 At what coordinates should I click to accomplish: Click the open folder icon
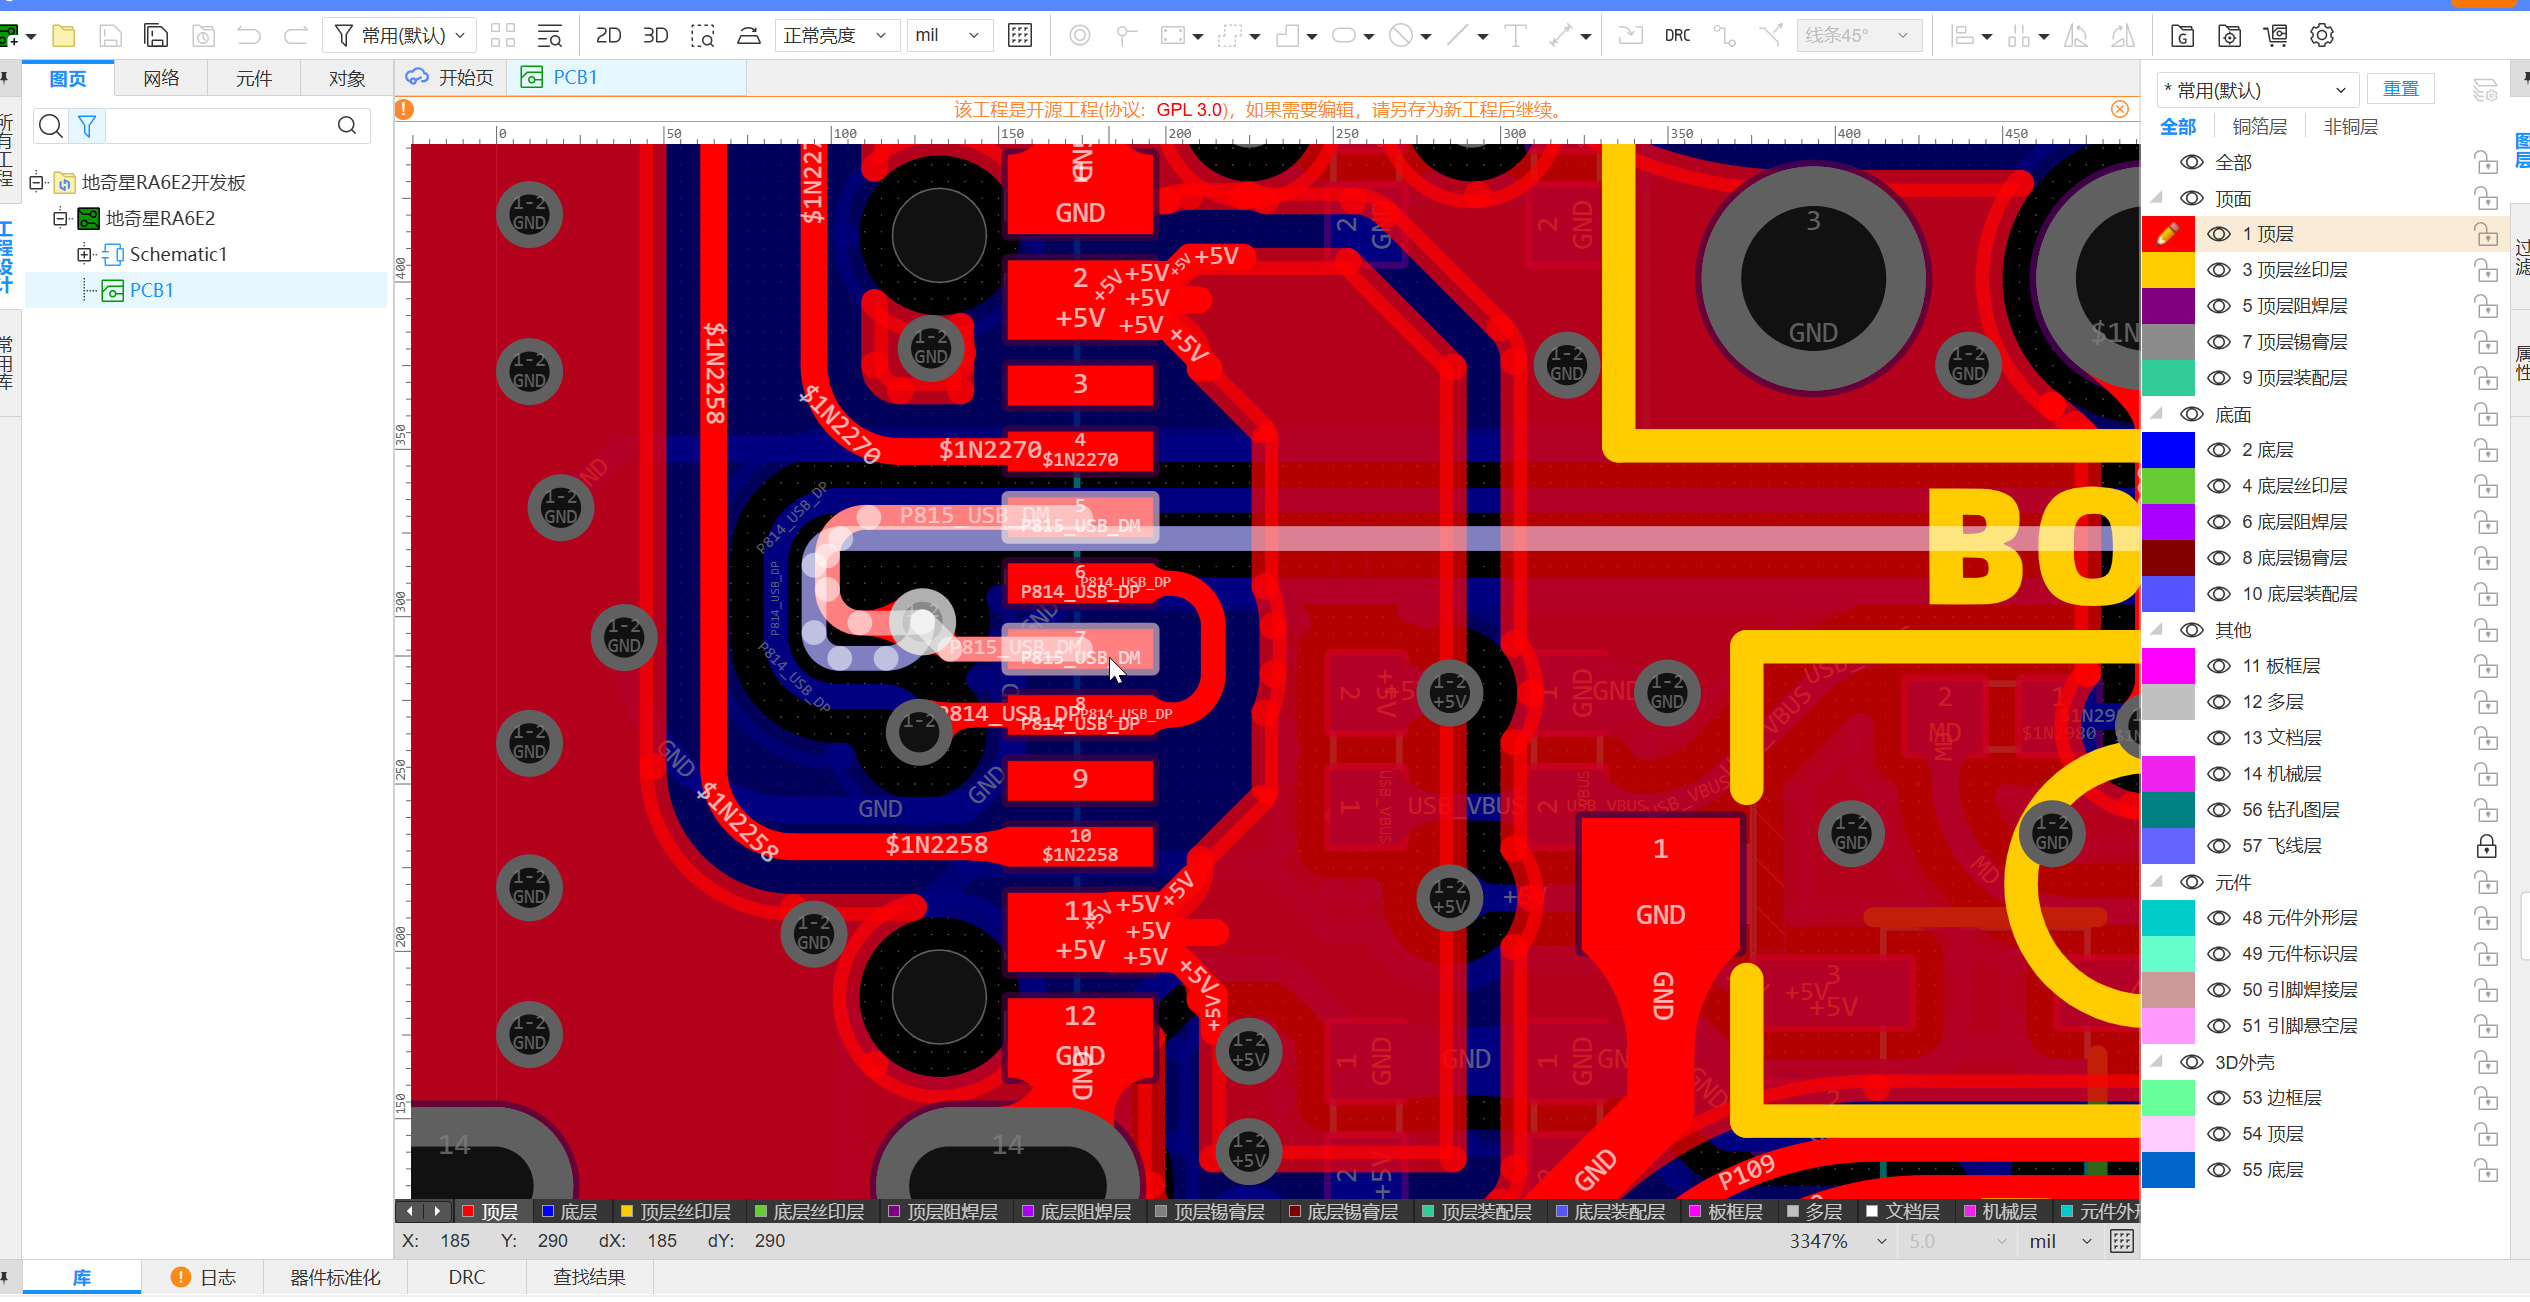[x=64, y=36]
